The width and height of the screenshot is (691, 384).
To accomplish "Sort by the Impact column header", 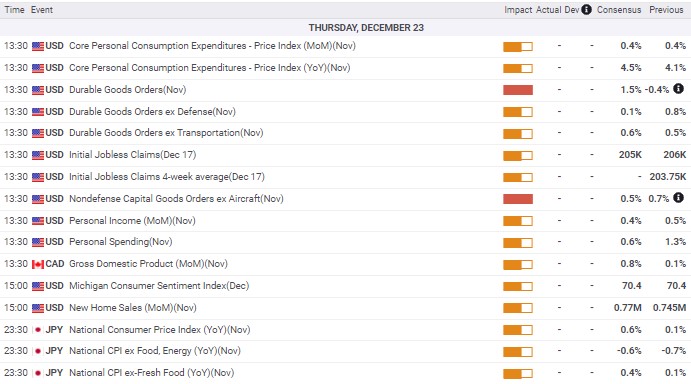I will (x=518, y=10).
